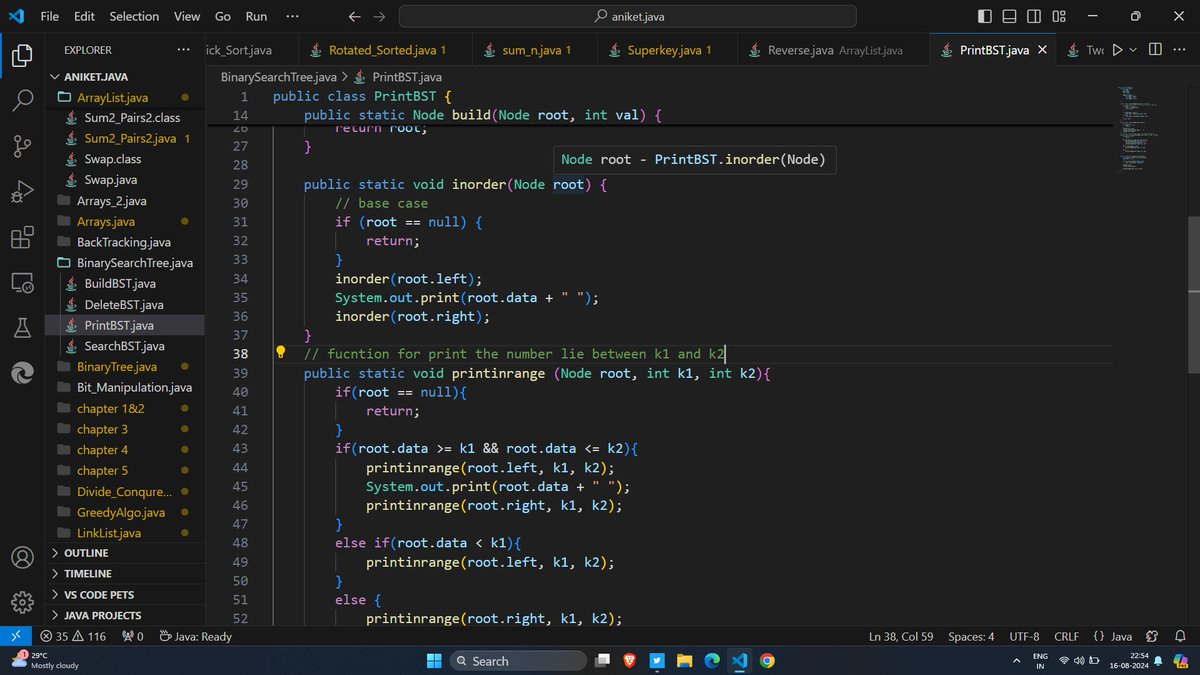Toggle the bottom panel visibility
The image size is (1200, 675).
click(x=1010, y=16)
